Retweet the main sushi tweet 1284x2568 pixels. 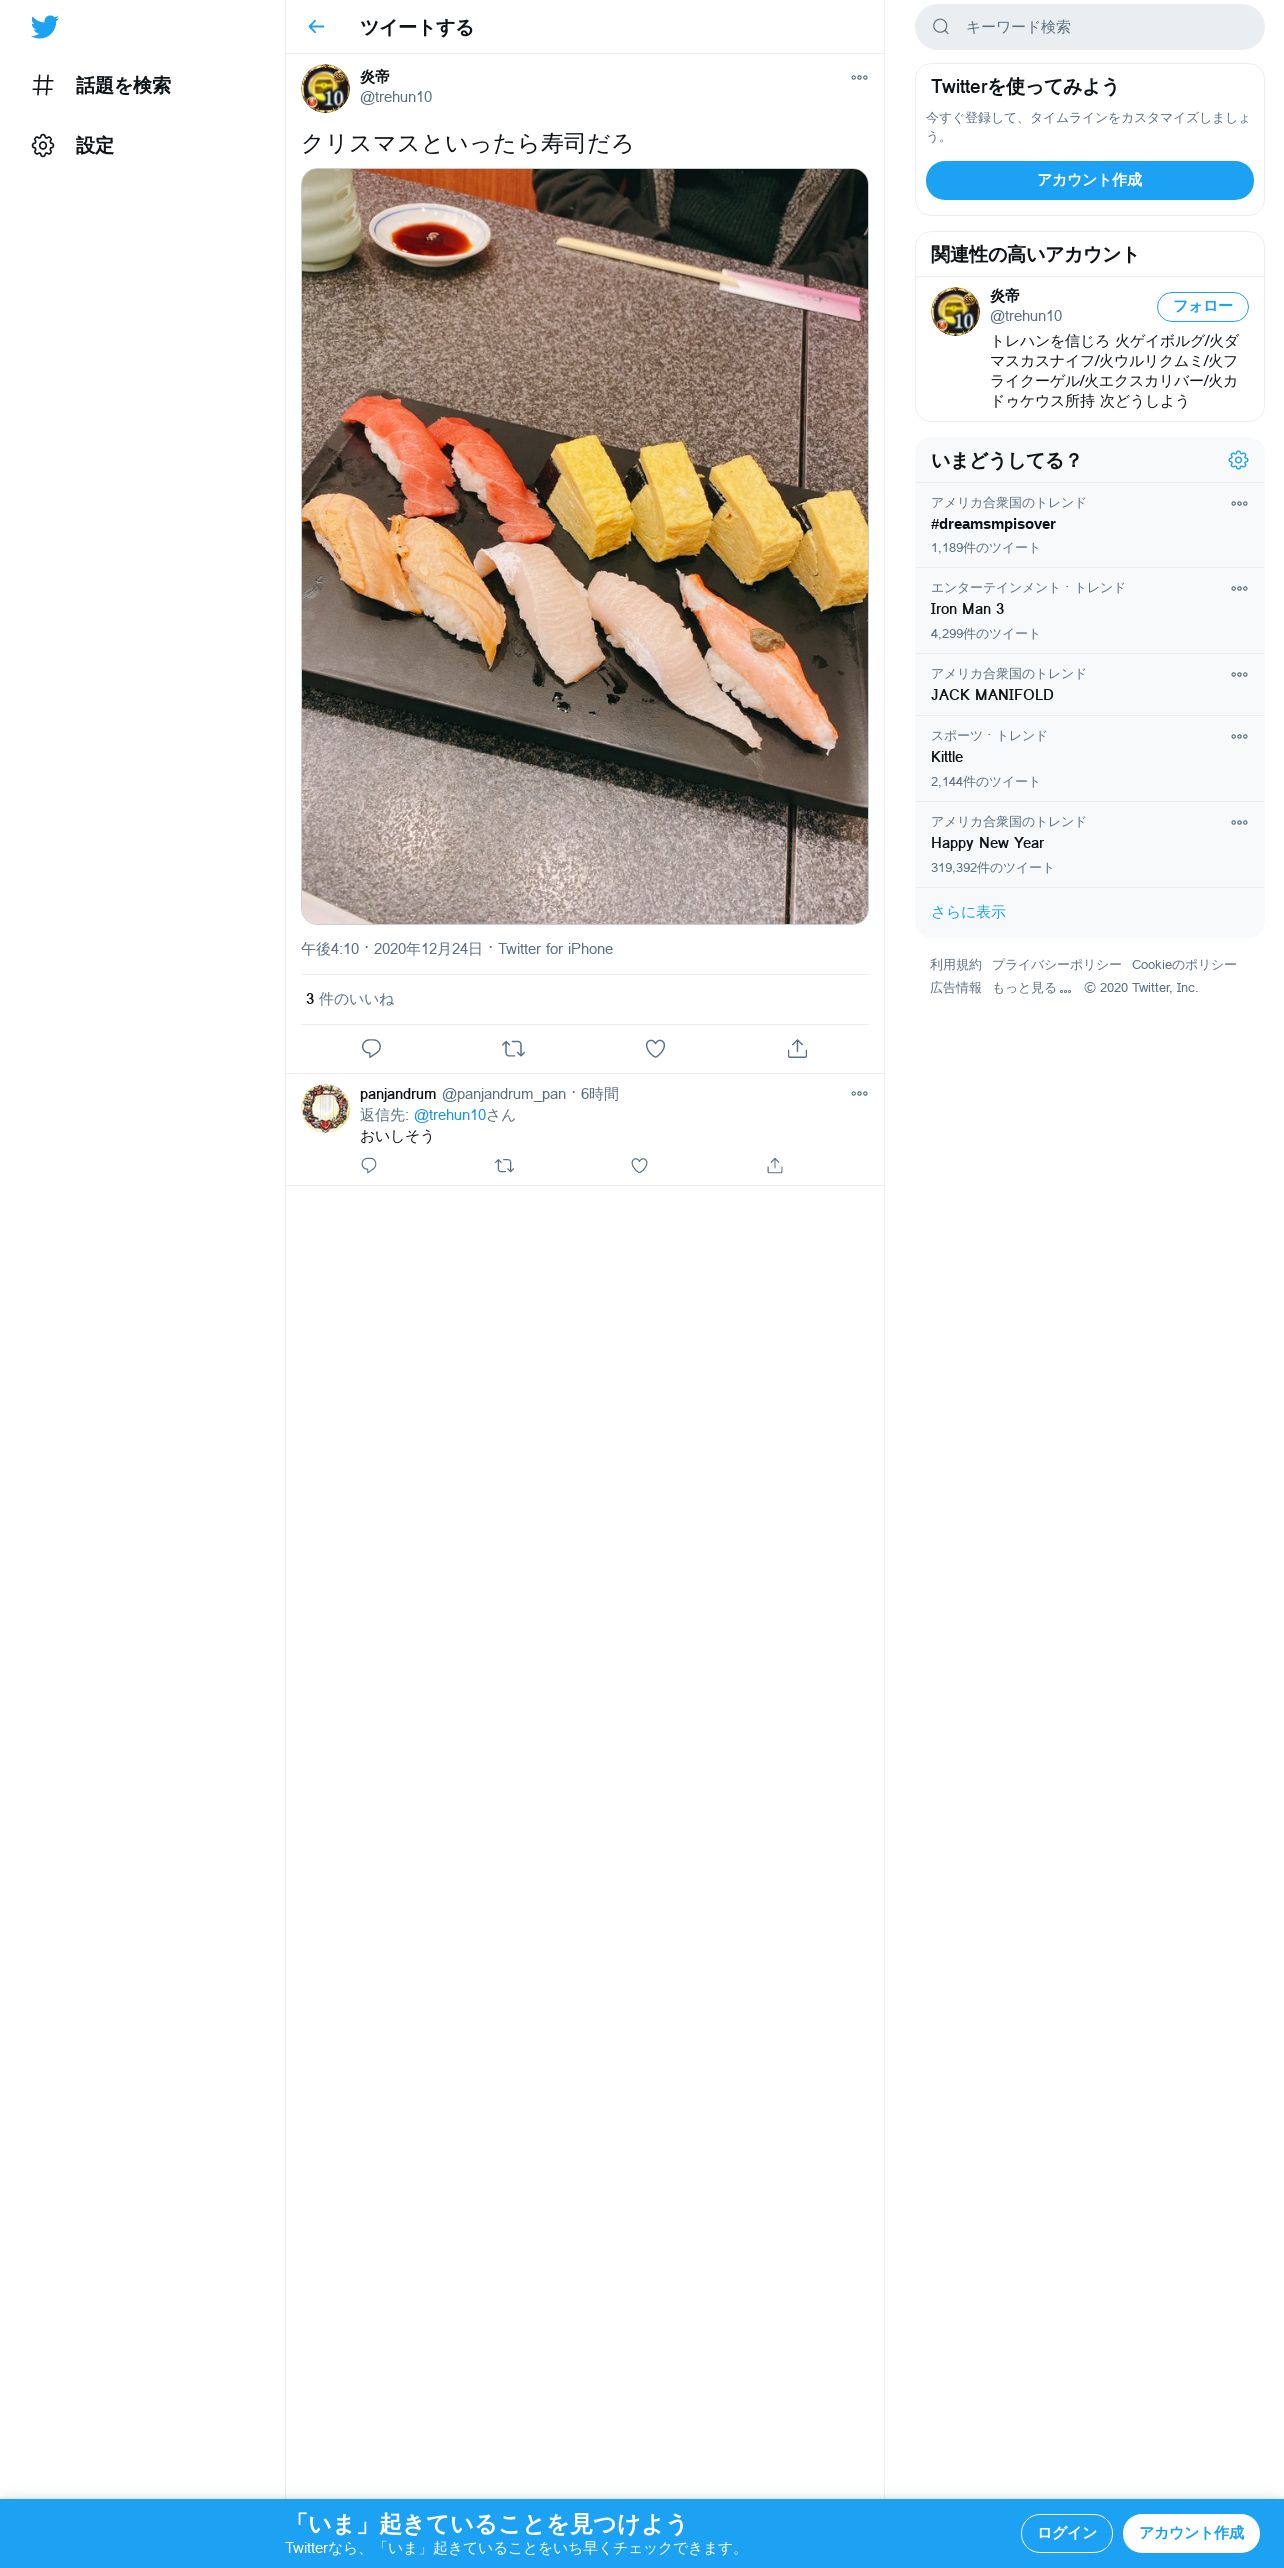pyautogui.click(x=513, y=1048)
